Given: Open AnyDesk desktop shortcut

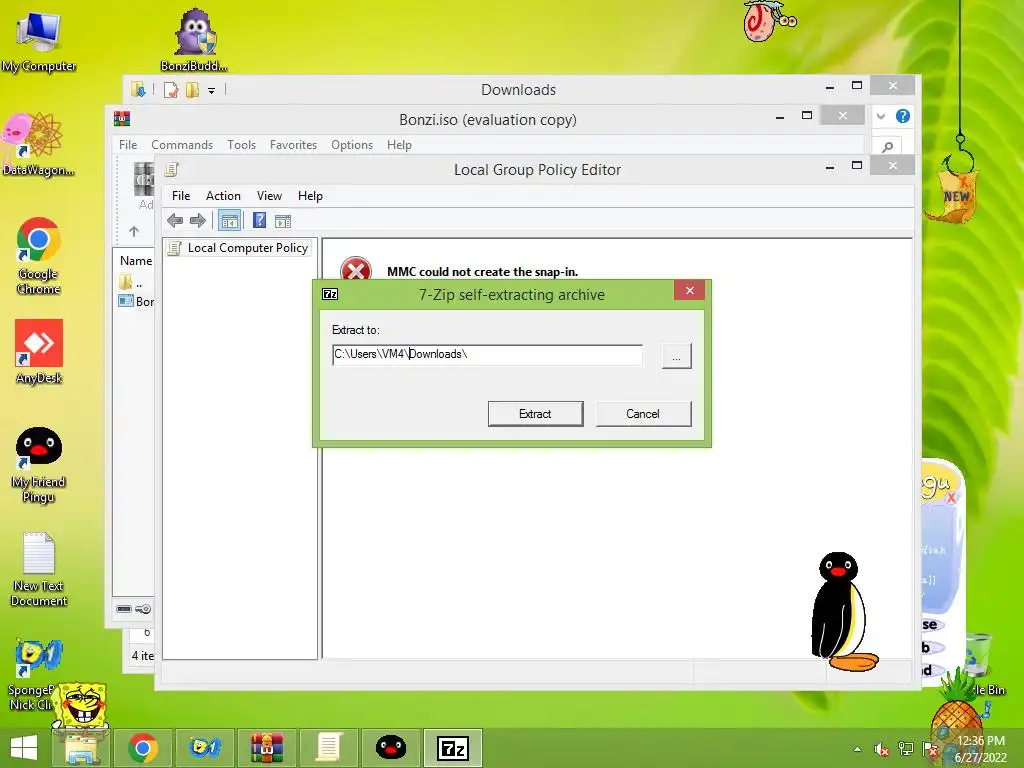Looking at the screenshot, I should point(39,352).
